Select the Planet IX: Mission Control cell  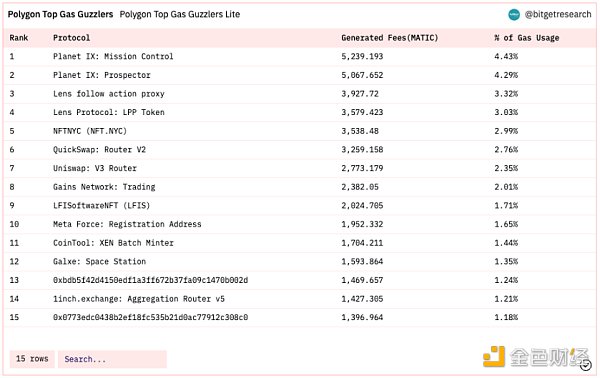click(x=113, y=57)
